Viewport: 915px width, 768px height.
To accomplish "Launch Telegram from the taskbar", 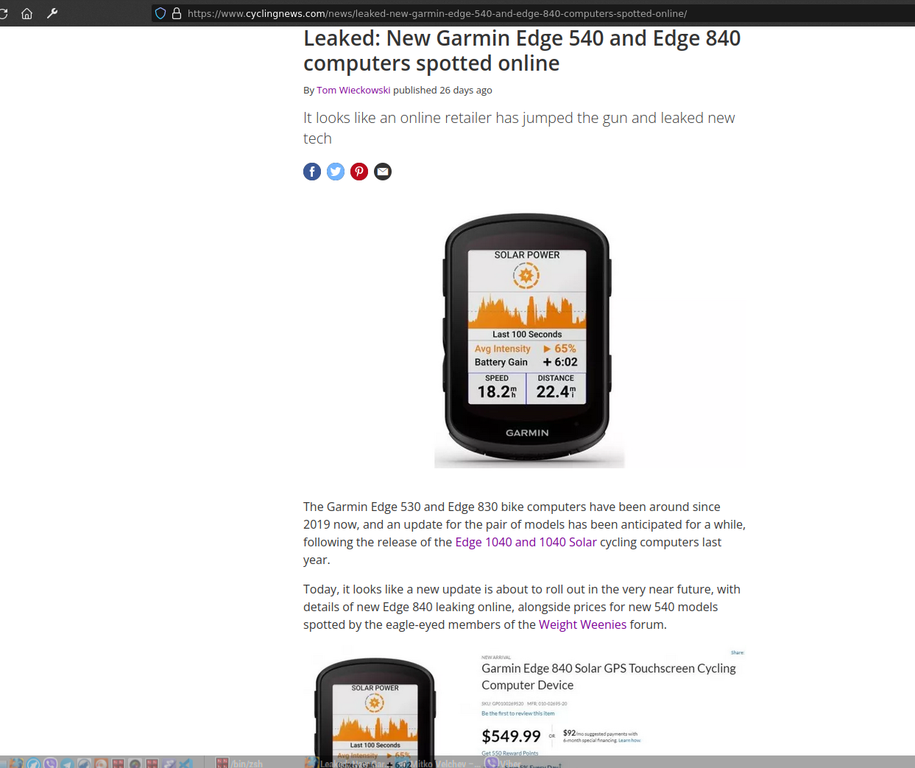I will point(67,763).
